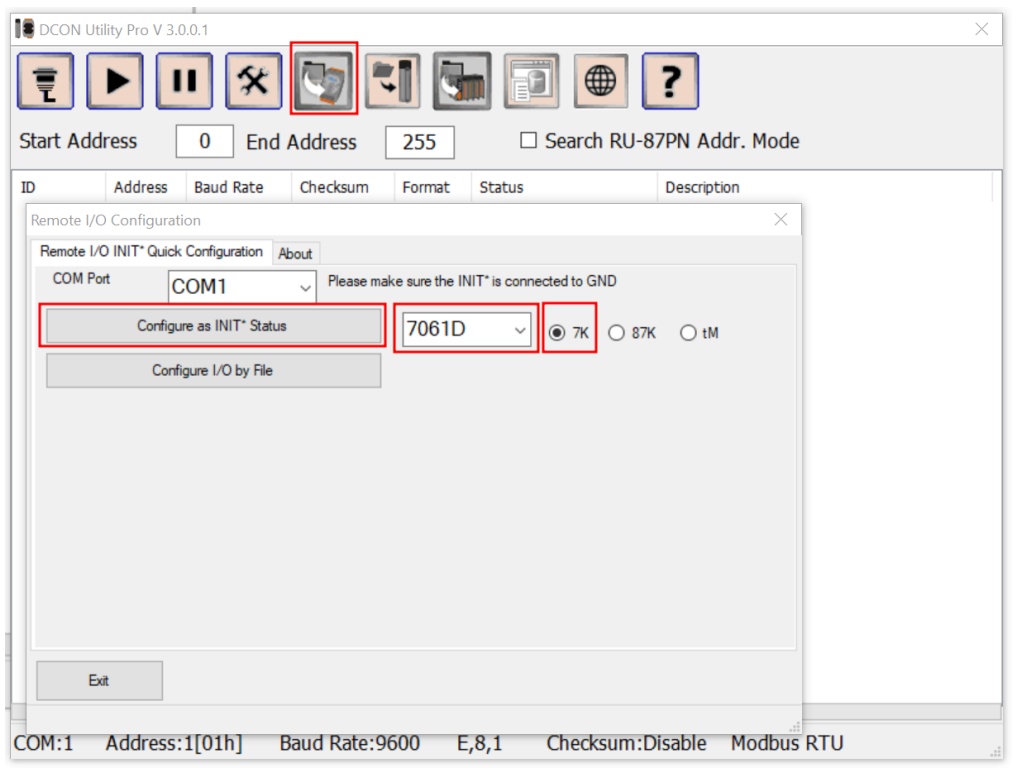1024x779 pixels.
Task: Click the COM port search settings icon
Action: (x=46, y=81)
